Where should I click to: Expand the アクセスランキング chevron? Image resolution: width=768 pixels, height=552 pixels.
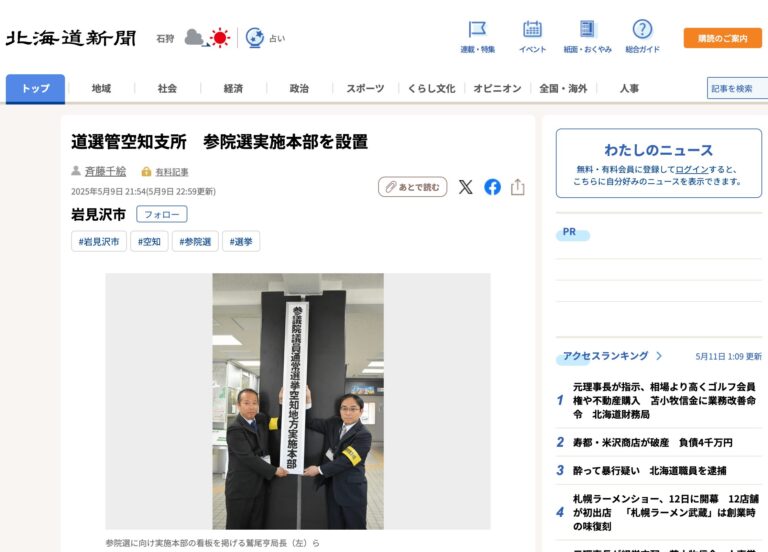[659, 356]
